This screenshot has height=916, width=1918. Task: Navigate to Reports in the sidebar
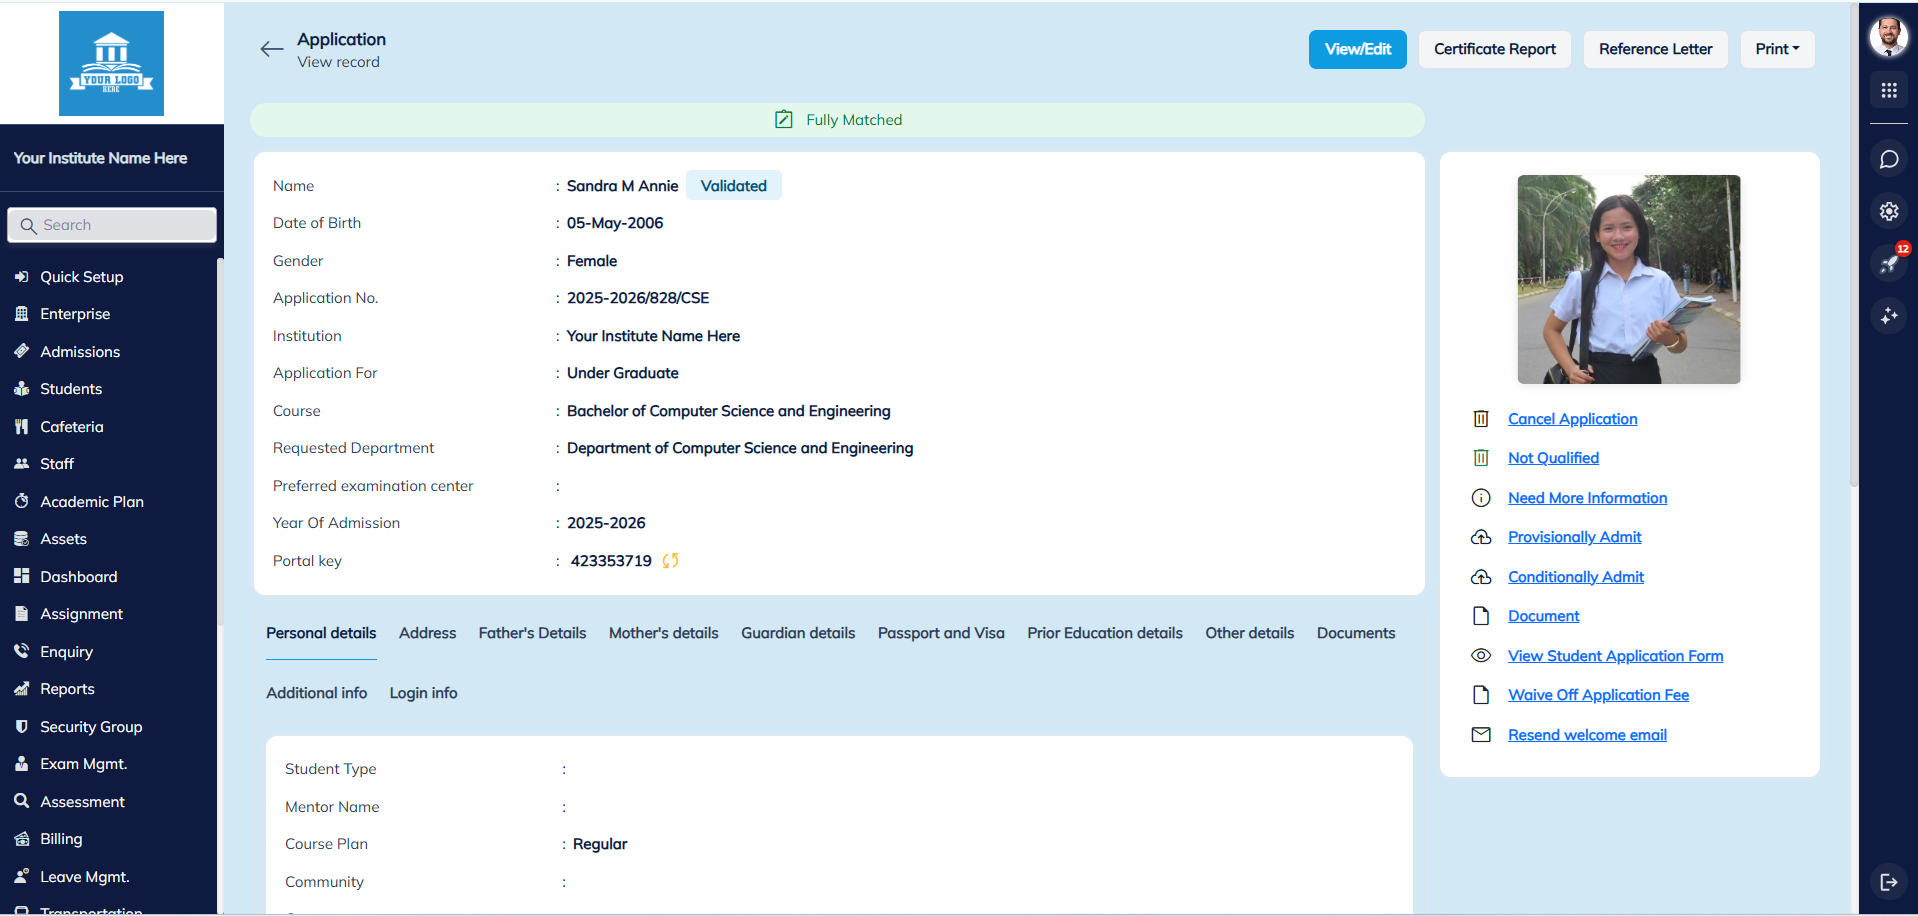[x=67, y=688]
